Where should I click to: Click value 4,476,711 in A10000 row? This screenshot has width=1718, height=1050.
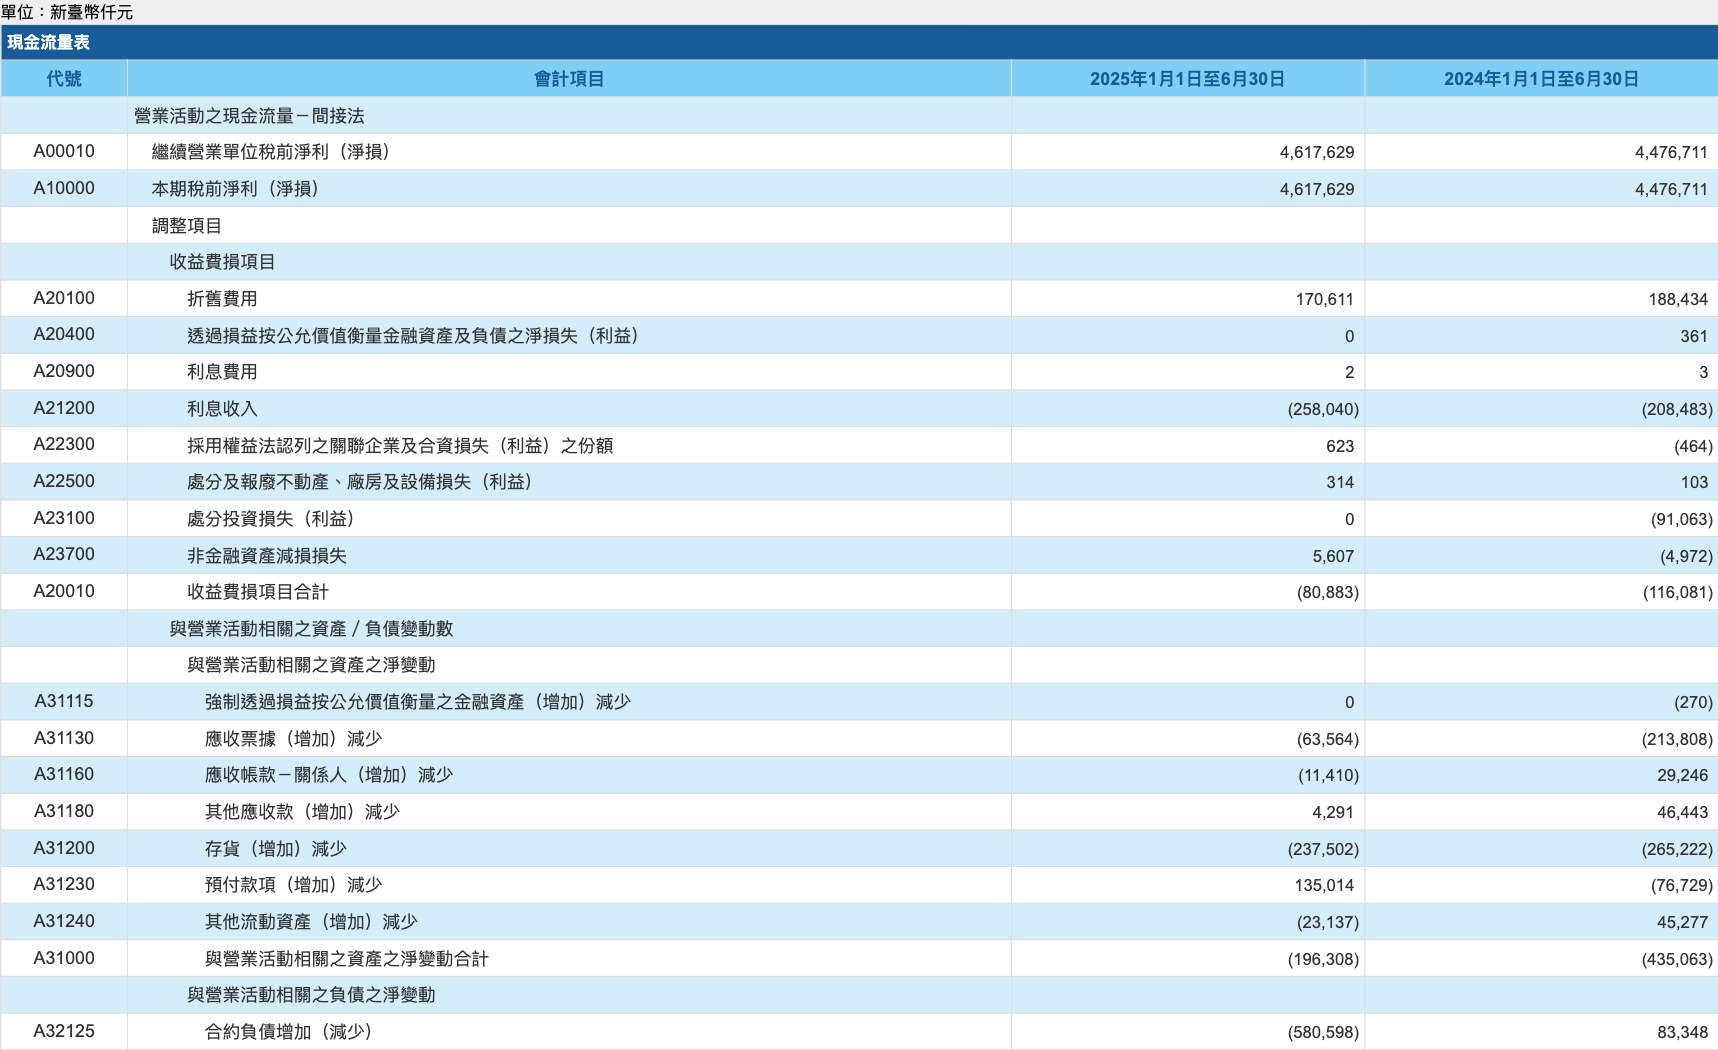pyautogui.click(x=1671, y=189)
